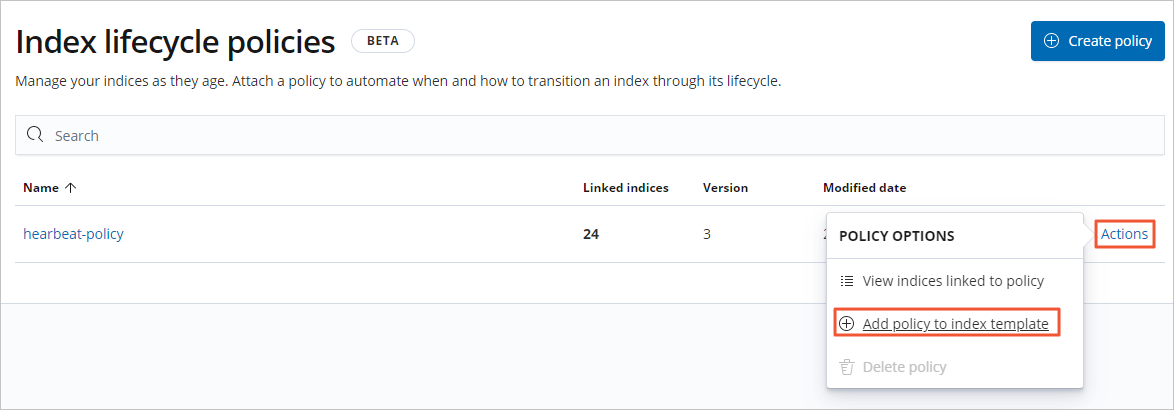The image size is (1174, 410).
Task: Open the hearbeat-policy link
Action: click(x=73, y=234)
